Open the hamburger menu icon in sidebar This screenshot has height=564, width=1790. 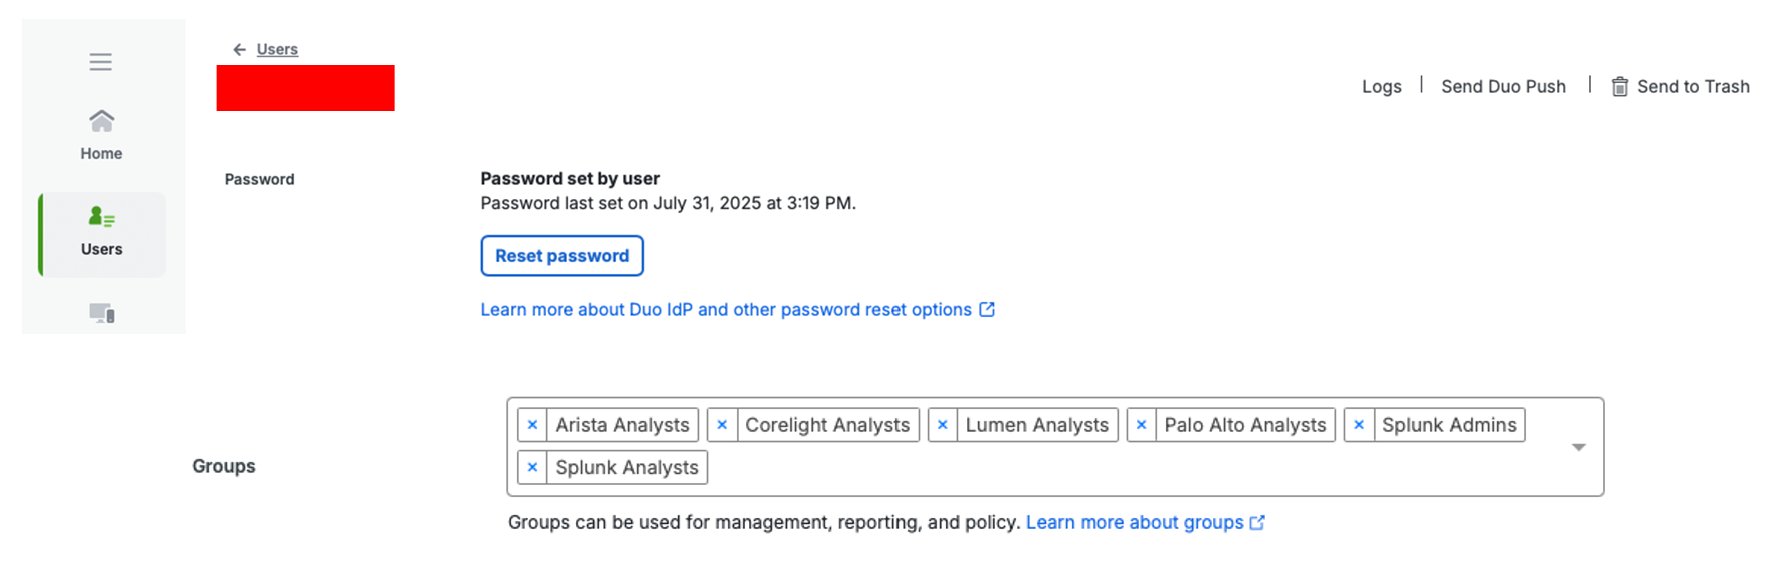[101, 62]
